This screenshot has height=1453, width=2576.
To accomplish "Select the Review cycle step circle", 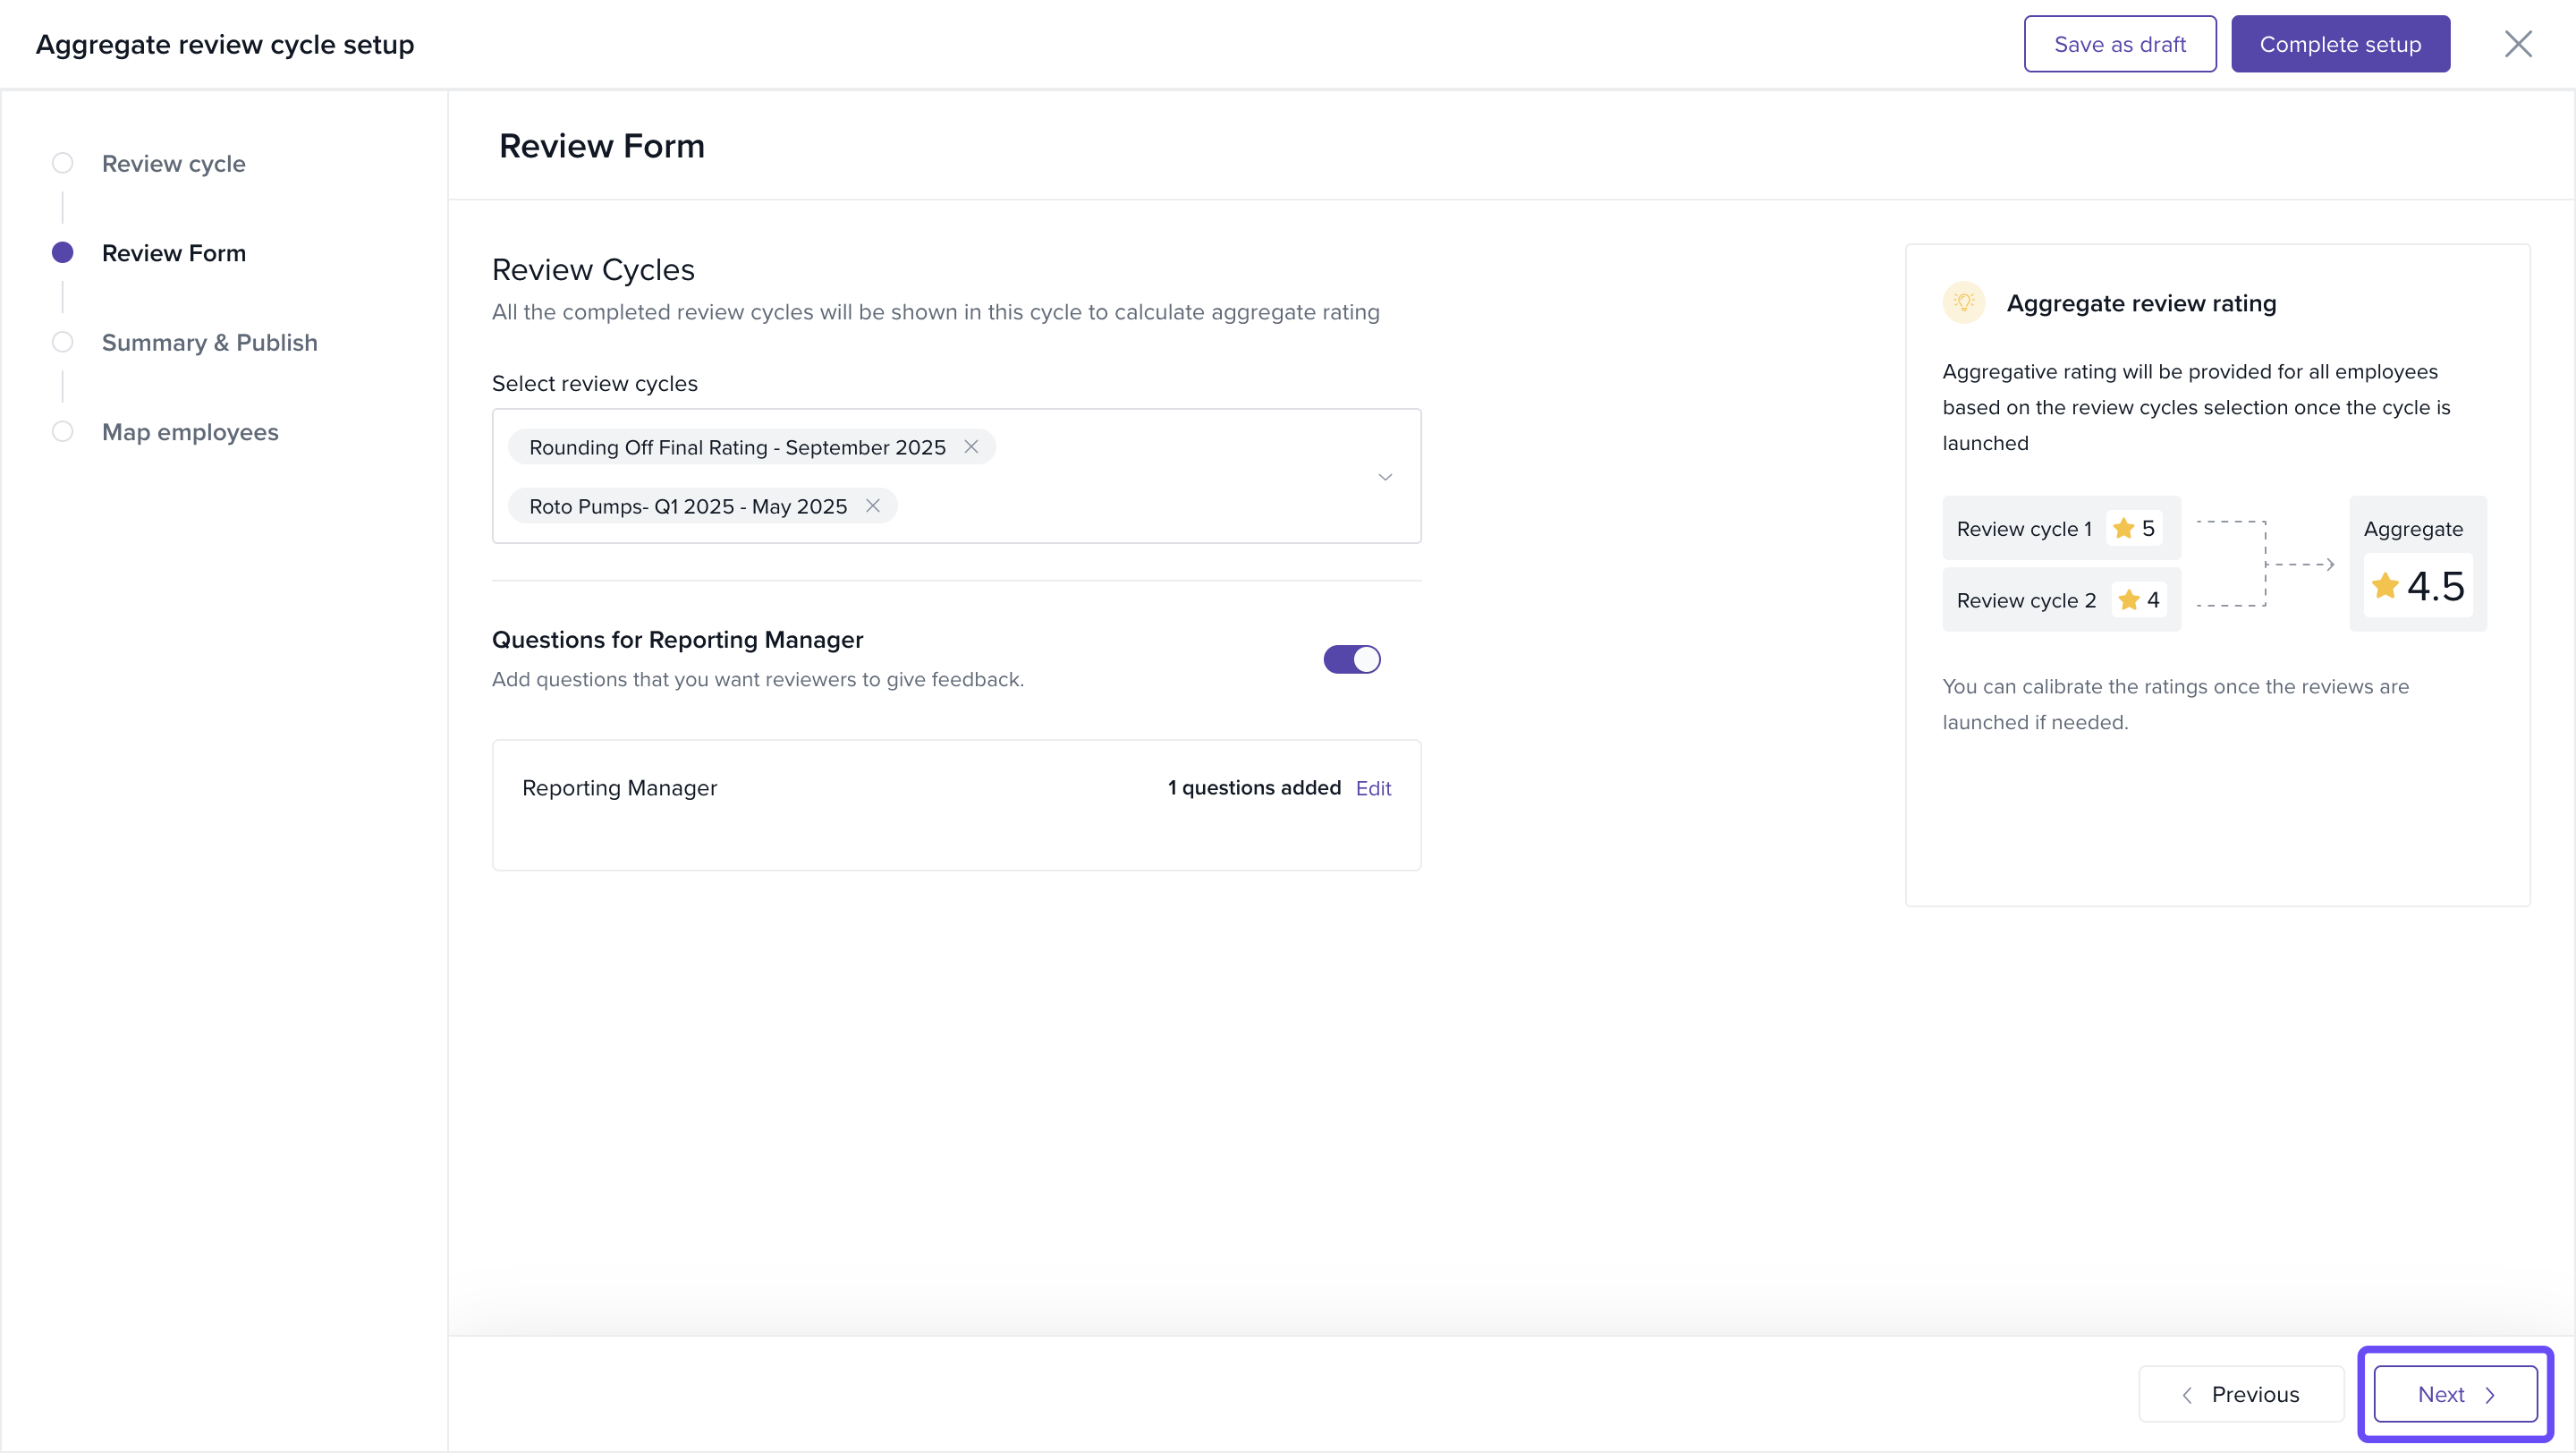I will tap(62, 163).
